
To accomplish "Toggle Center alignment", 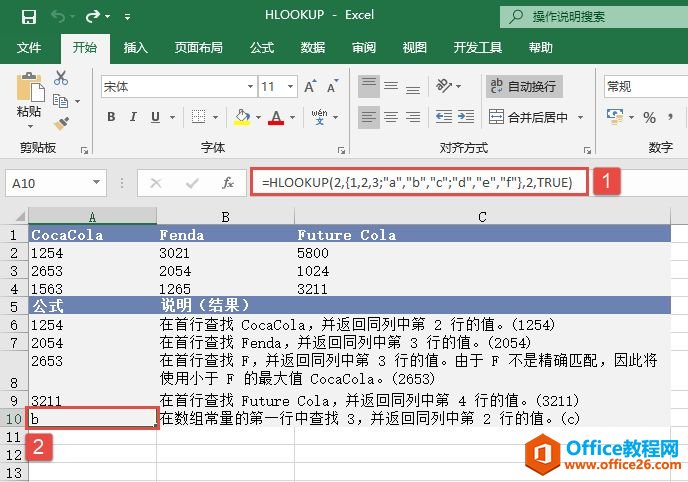I will [391, 117].
